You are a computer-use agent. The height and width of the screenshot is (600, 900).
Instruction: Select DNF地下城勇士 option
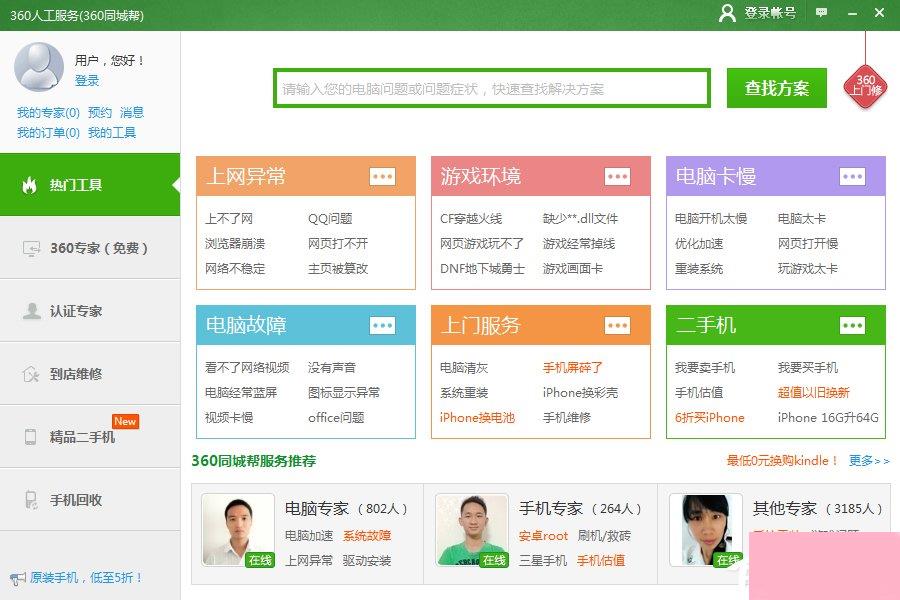click(482, 268)
